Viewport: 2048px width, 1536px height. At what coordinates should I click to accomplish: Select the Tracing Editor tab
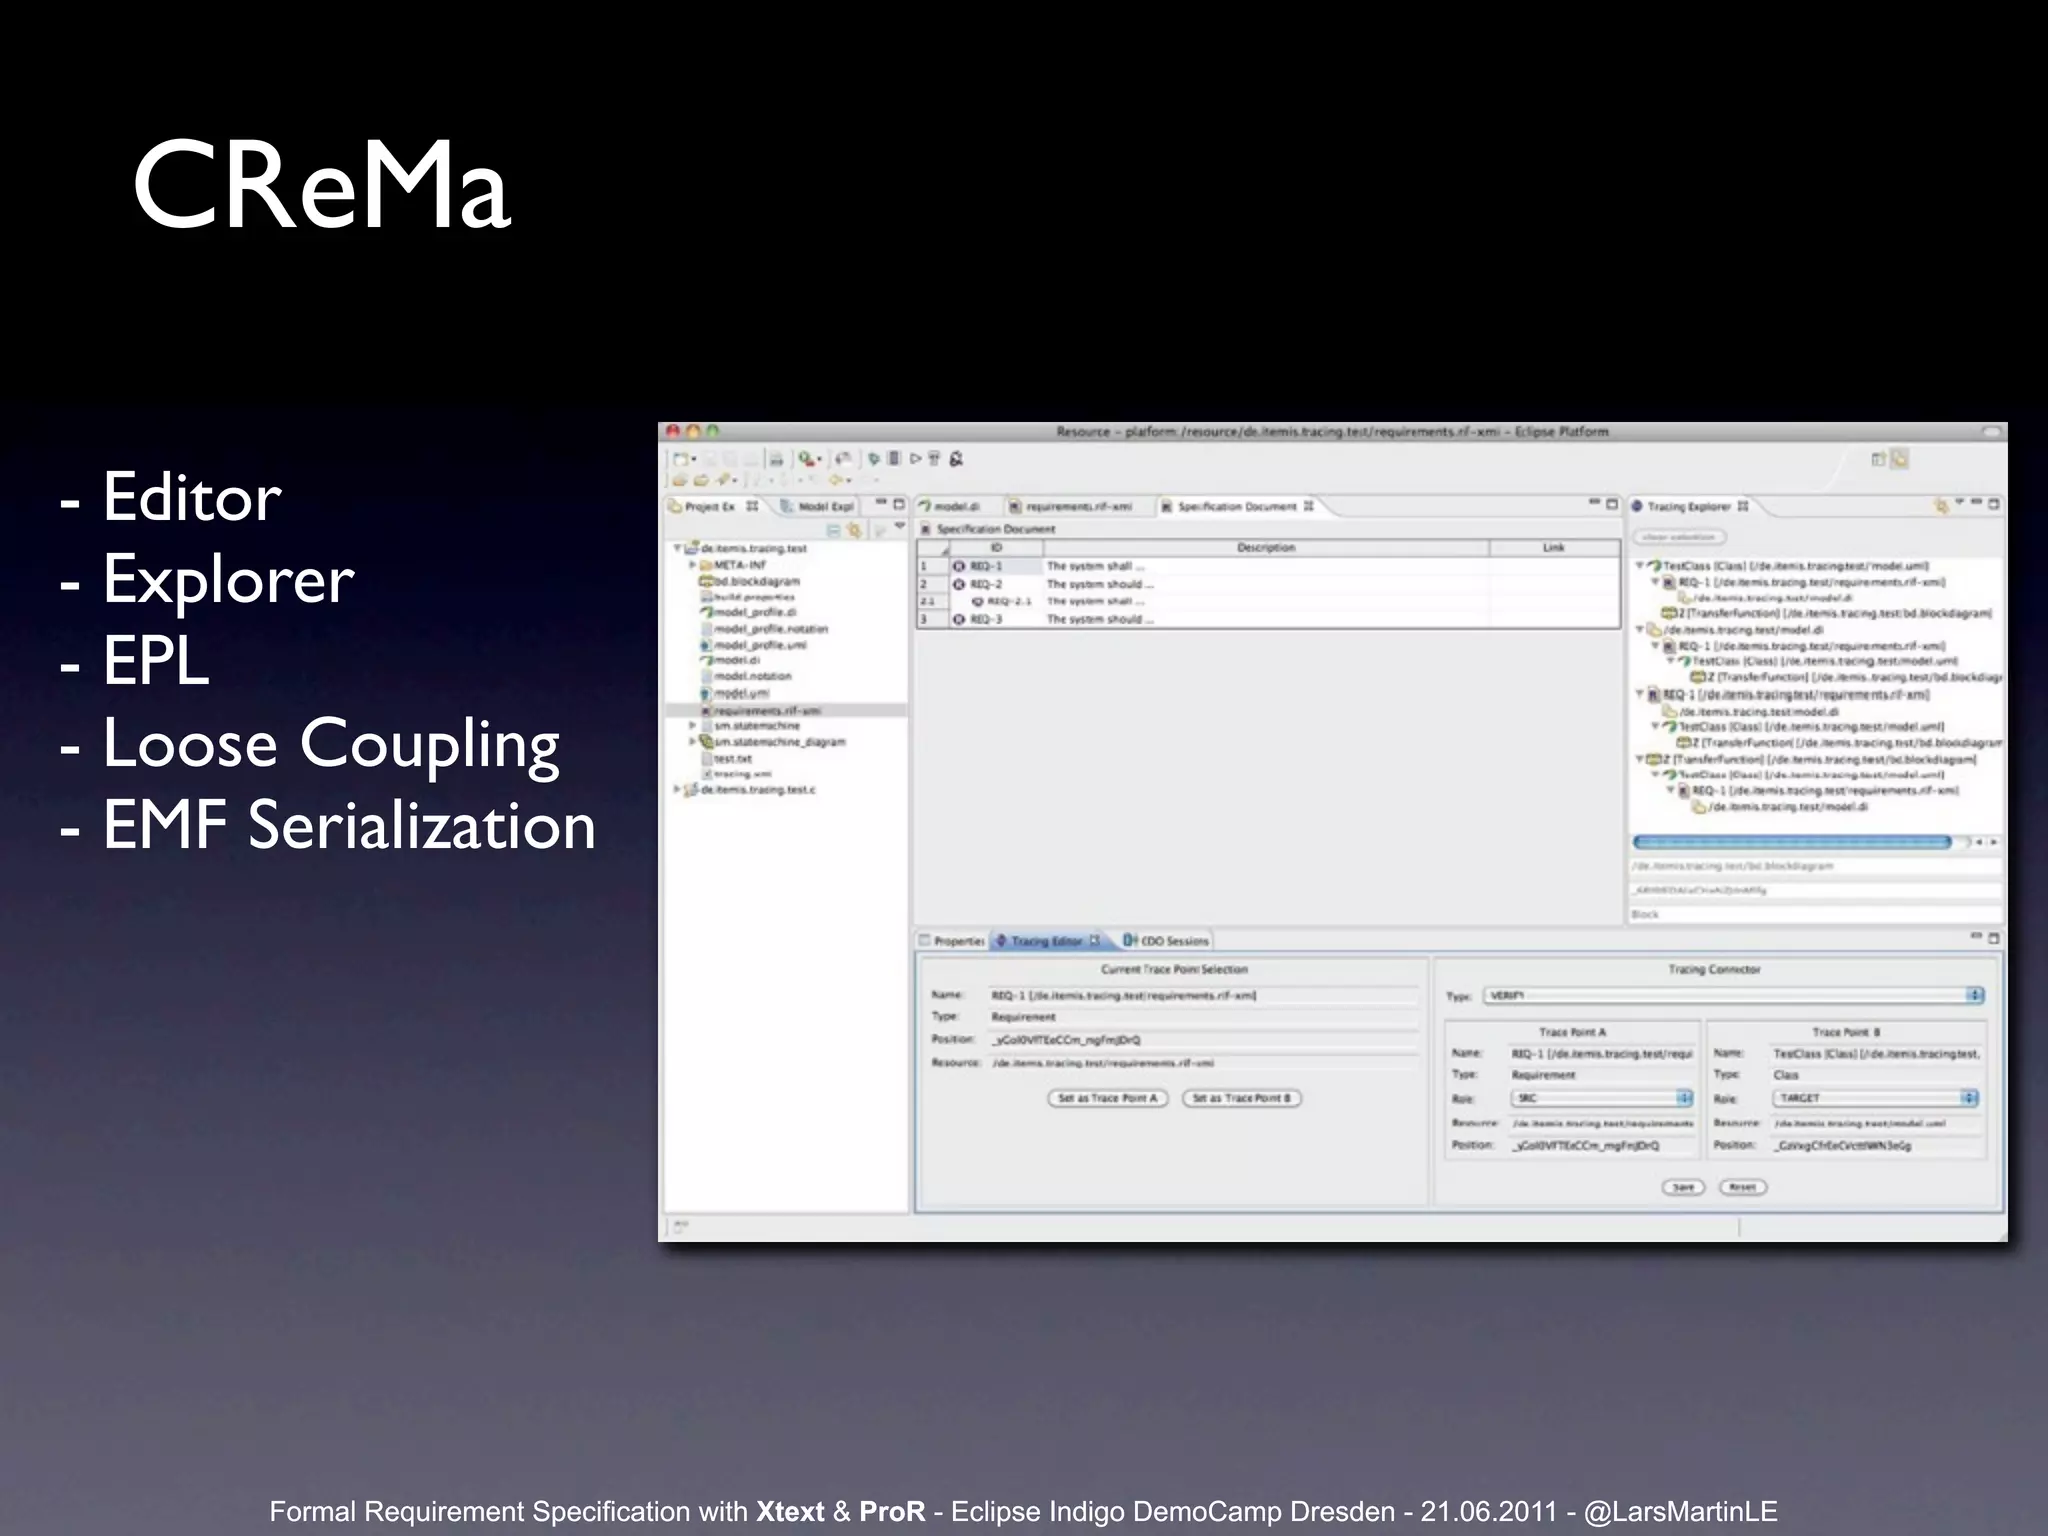point(1046,941)
